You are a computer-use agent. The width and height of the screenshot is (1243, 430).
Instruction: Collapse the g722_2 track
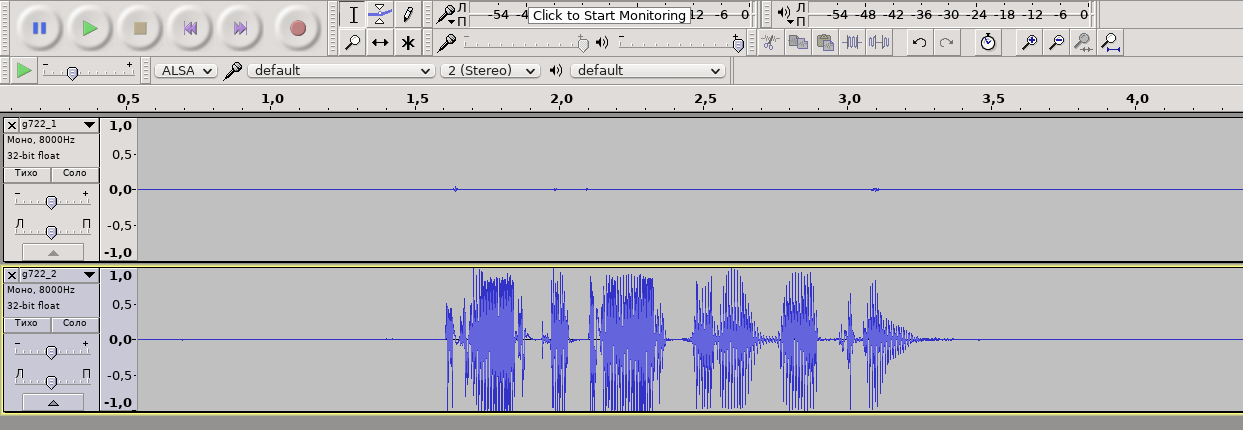point(53,402)
